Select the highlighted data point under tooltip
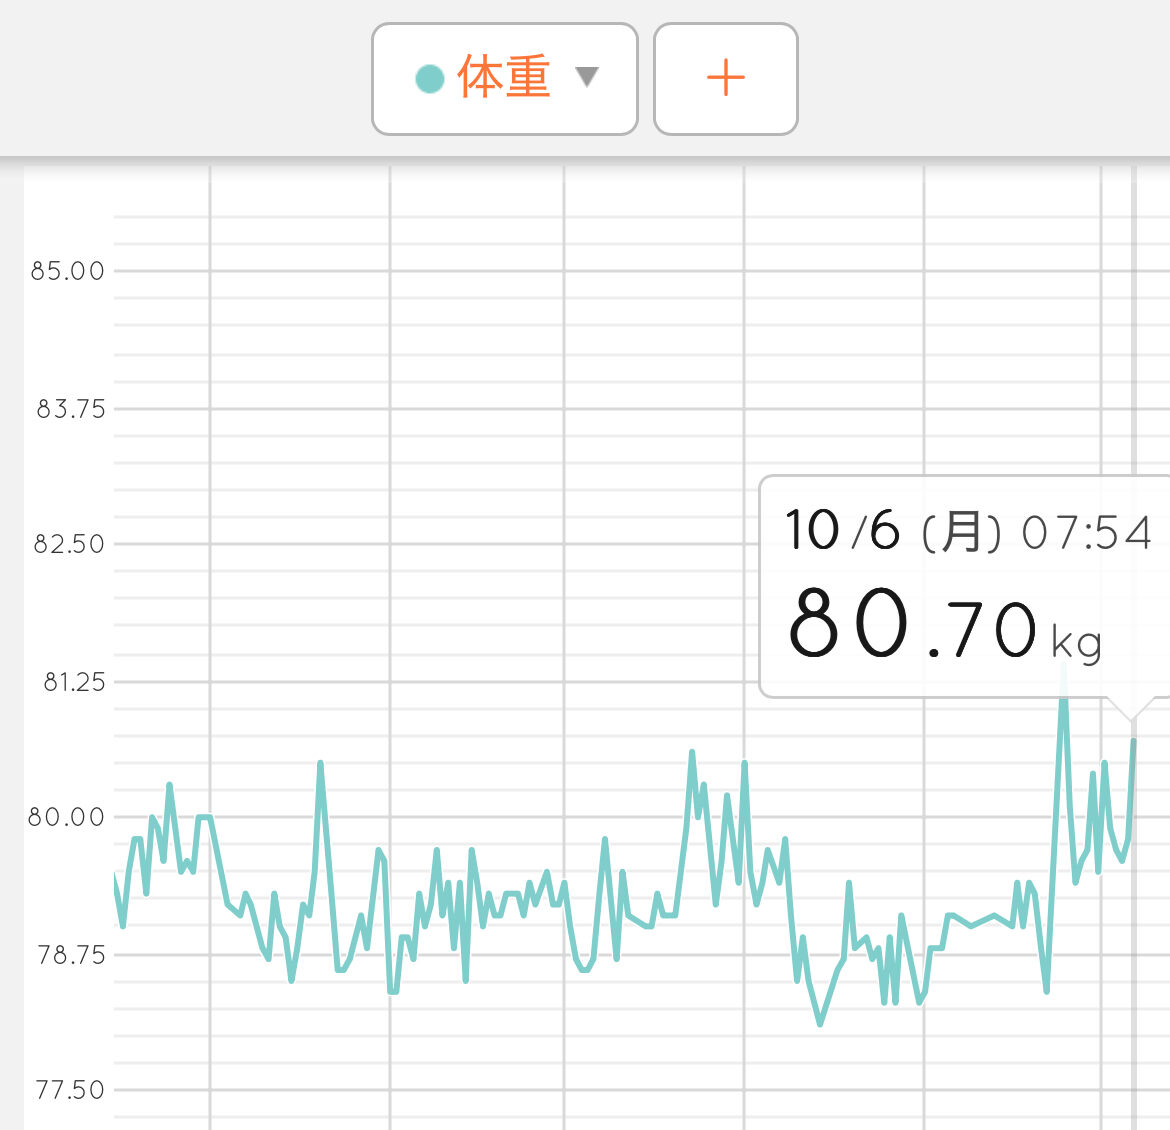Viewport: 1170px width, 1130px height. (1133, 741)
